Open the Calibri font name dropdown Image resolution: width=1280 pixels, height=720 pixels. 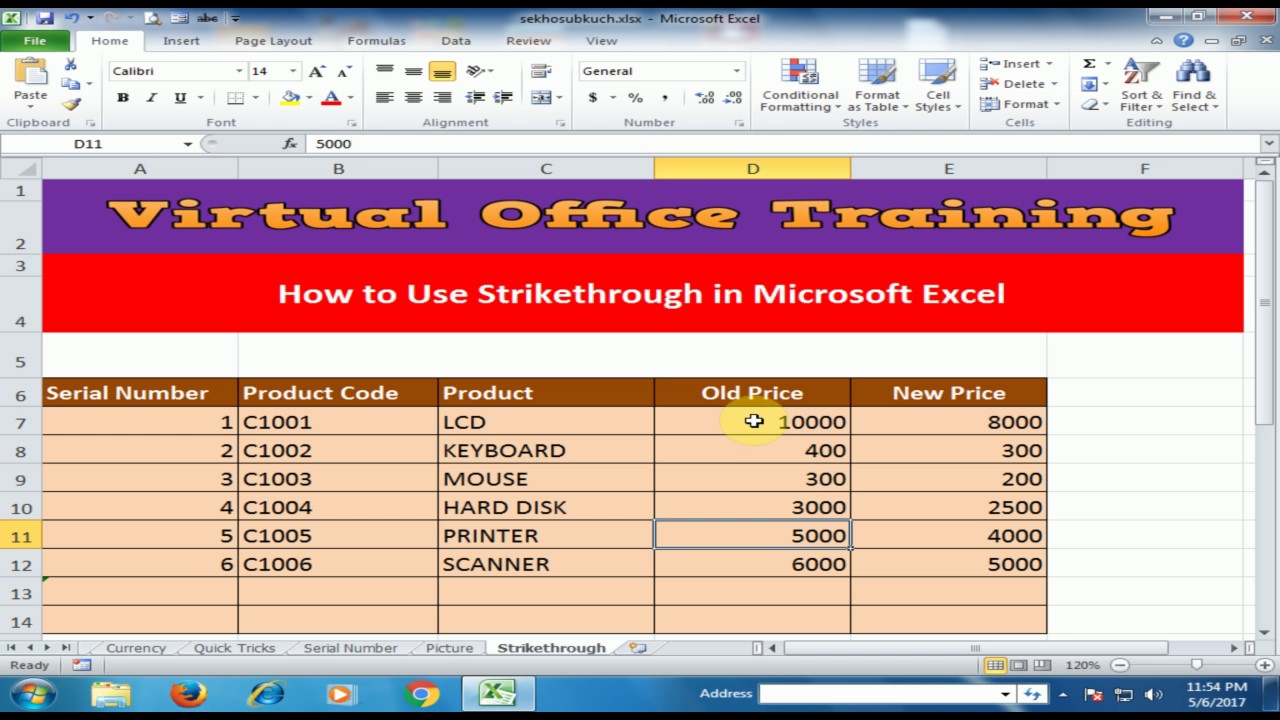point(239,71)
